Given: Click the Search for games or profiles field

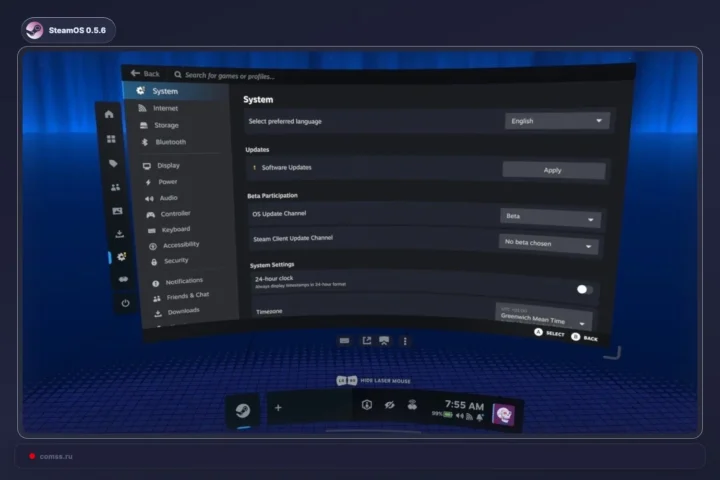Looking at the screenshot, I should (x=230, y=76).
